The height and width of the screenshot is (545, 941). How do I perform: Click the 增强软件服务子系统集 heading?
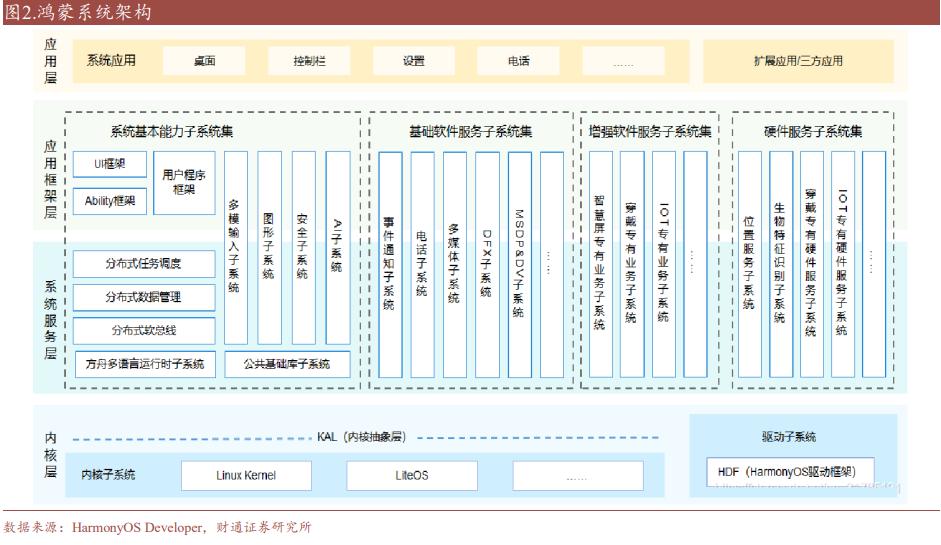(x=650, y=131)
